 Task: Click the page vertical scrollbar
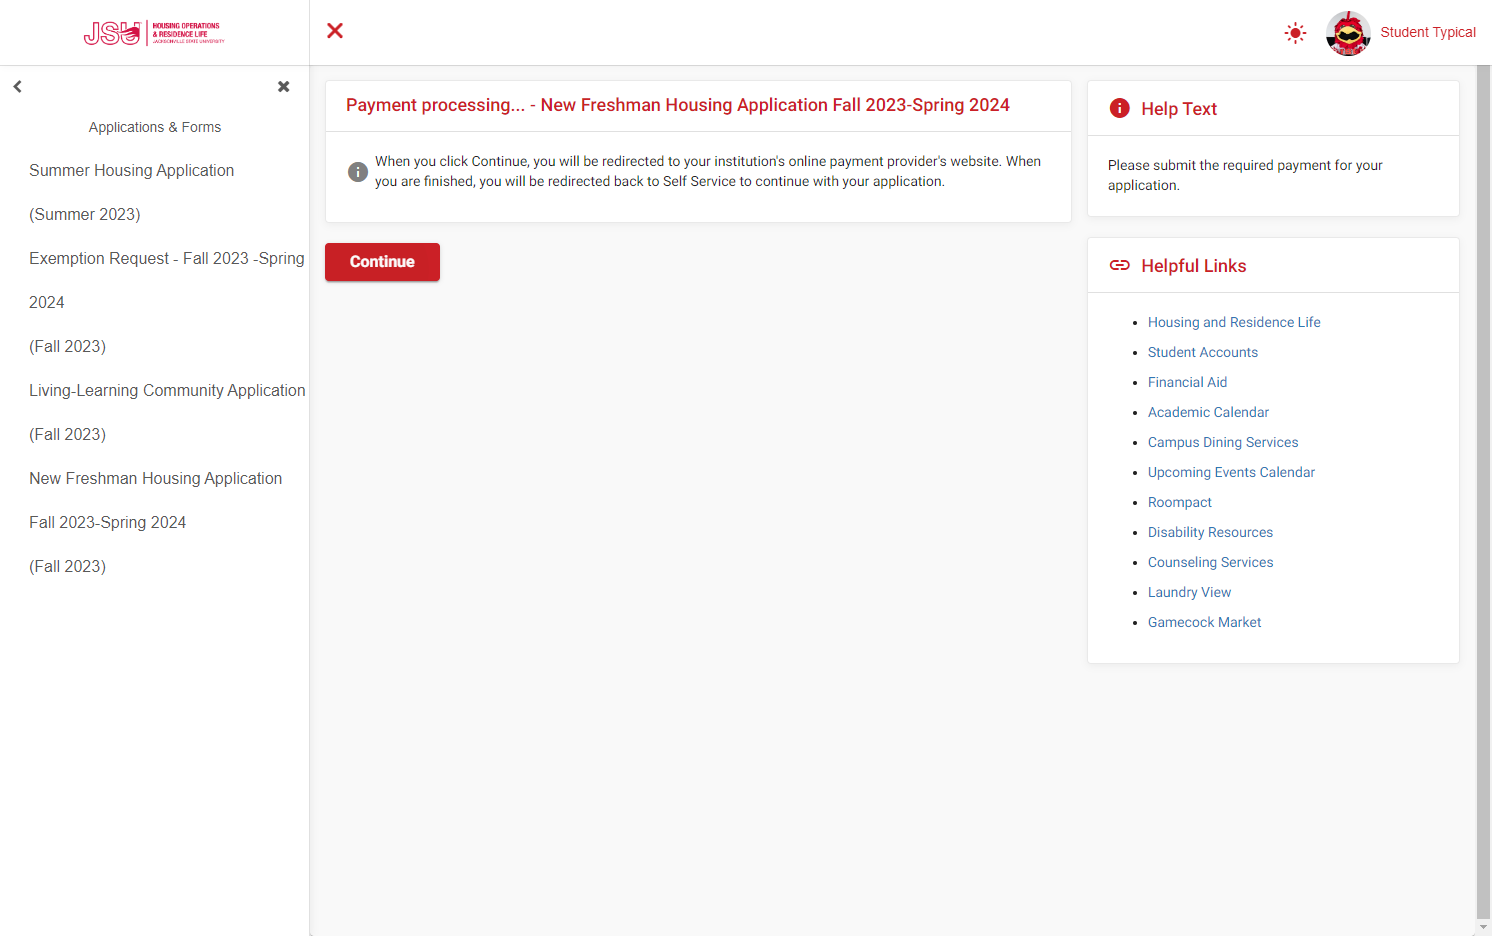(1483, 490)
